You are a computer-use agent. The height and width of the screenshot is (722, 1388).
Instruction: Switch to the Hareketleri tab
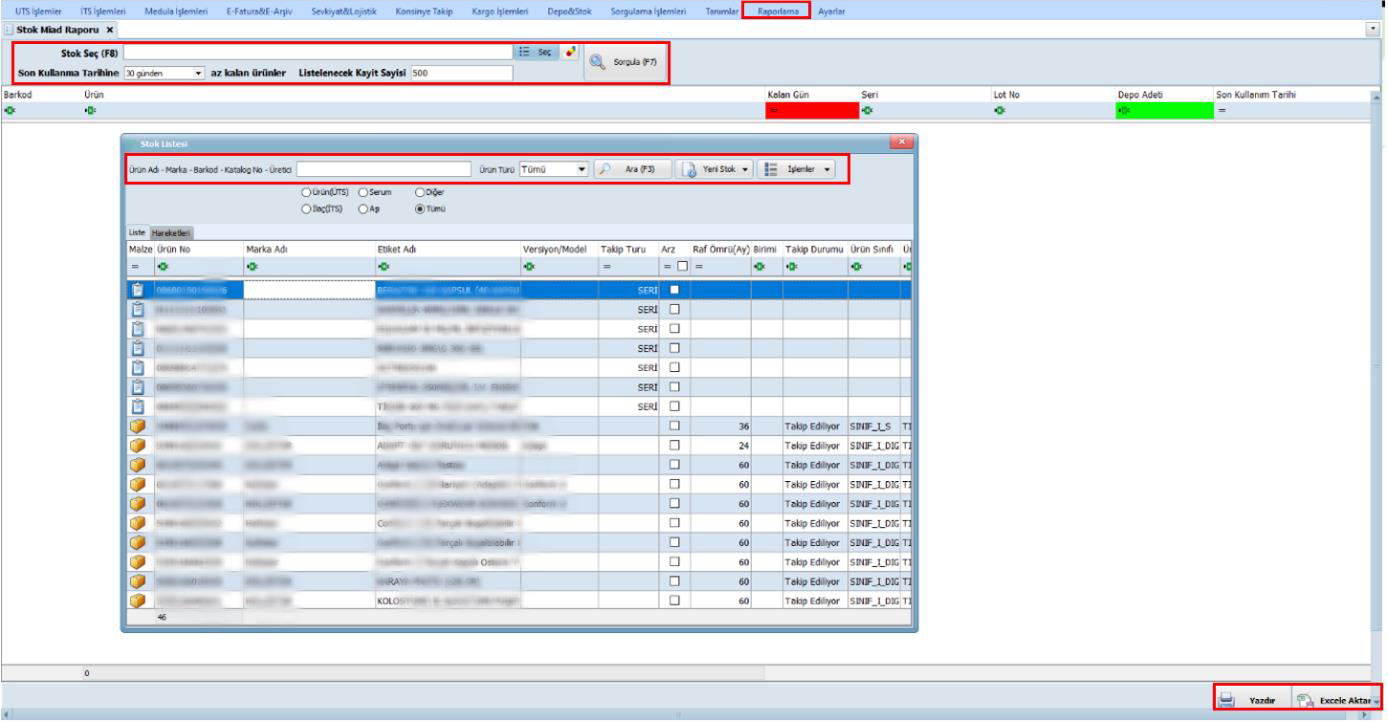click(x=171, y=233)
